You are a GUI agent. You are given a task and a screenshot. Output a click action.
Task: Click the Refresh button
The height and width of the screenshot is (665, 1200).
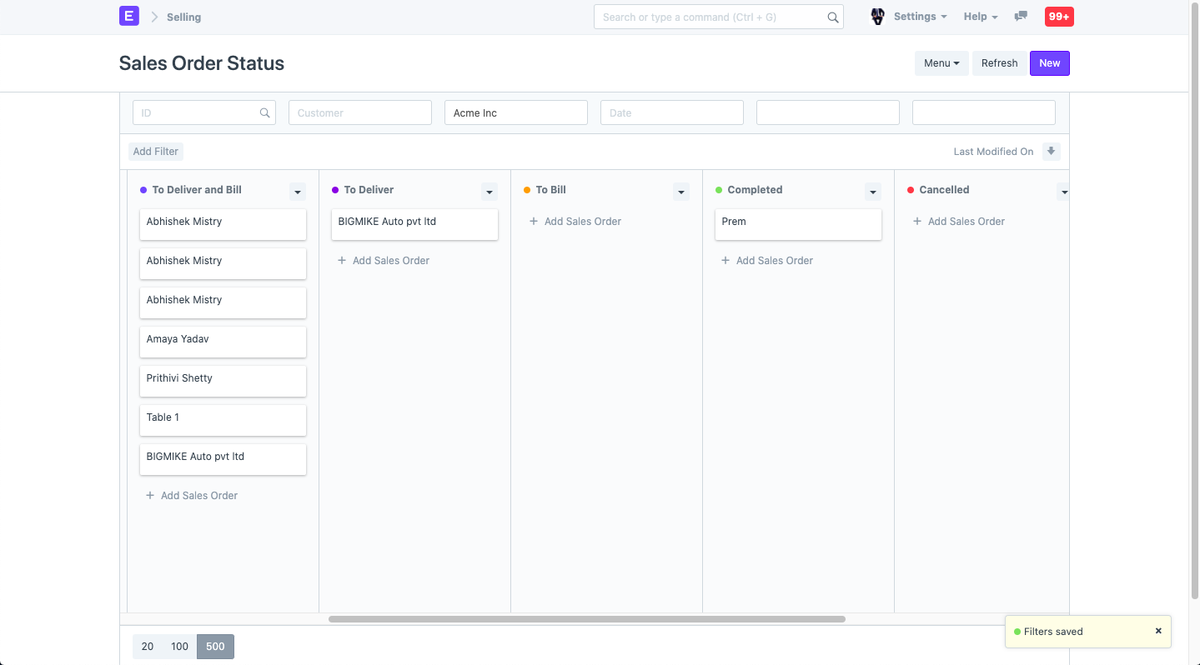[x=999, y=63]
